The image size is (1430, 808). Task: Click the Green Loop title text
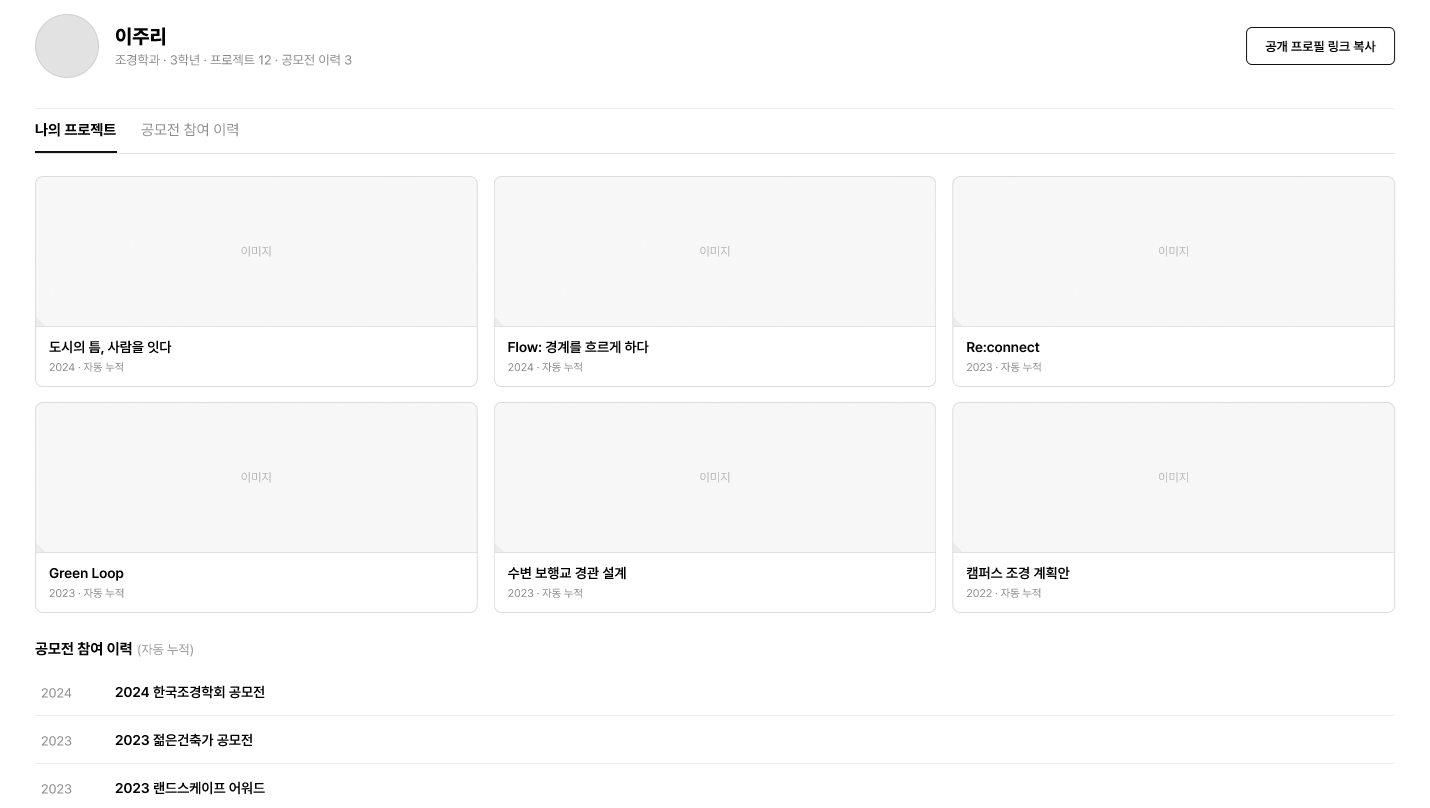pyautogui.click(x=86, y=573)
